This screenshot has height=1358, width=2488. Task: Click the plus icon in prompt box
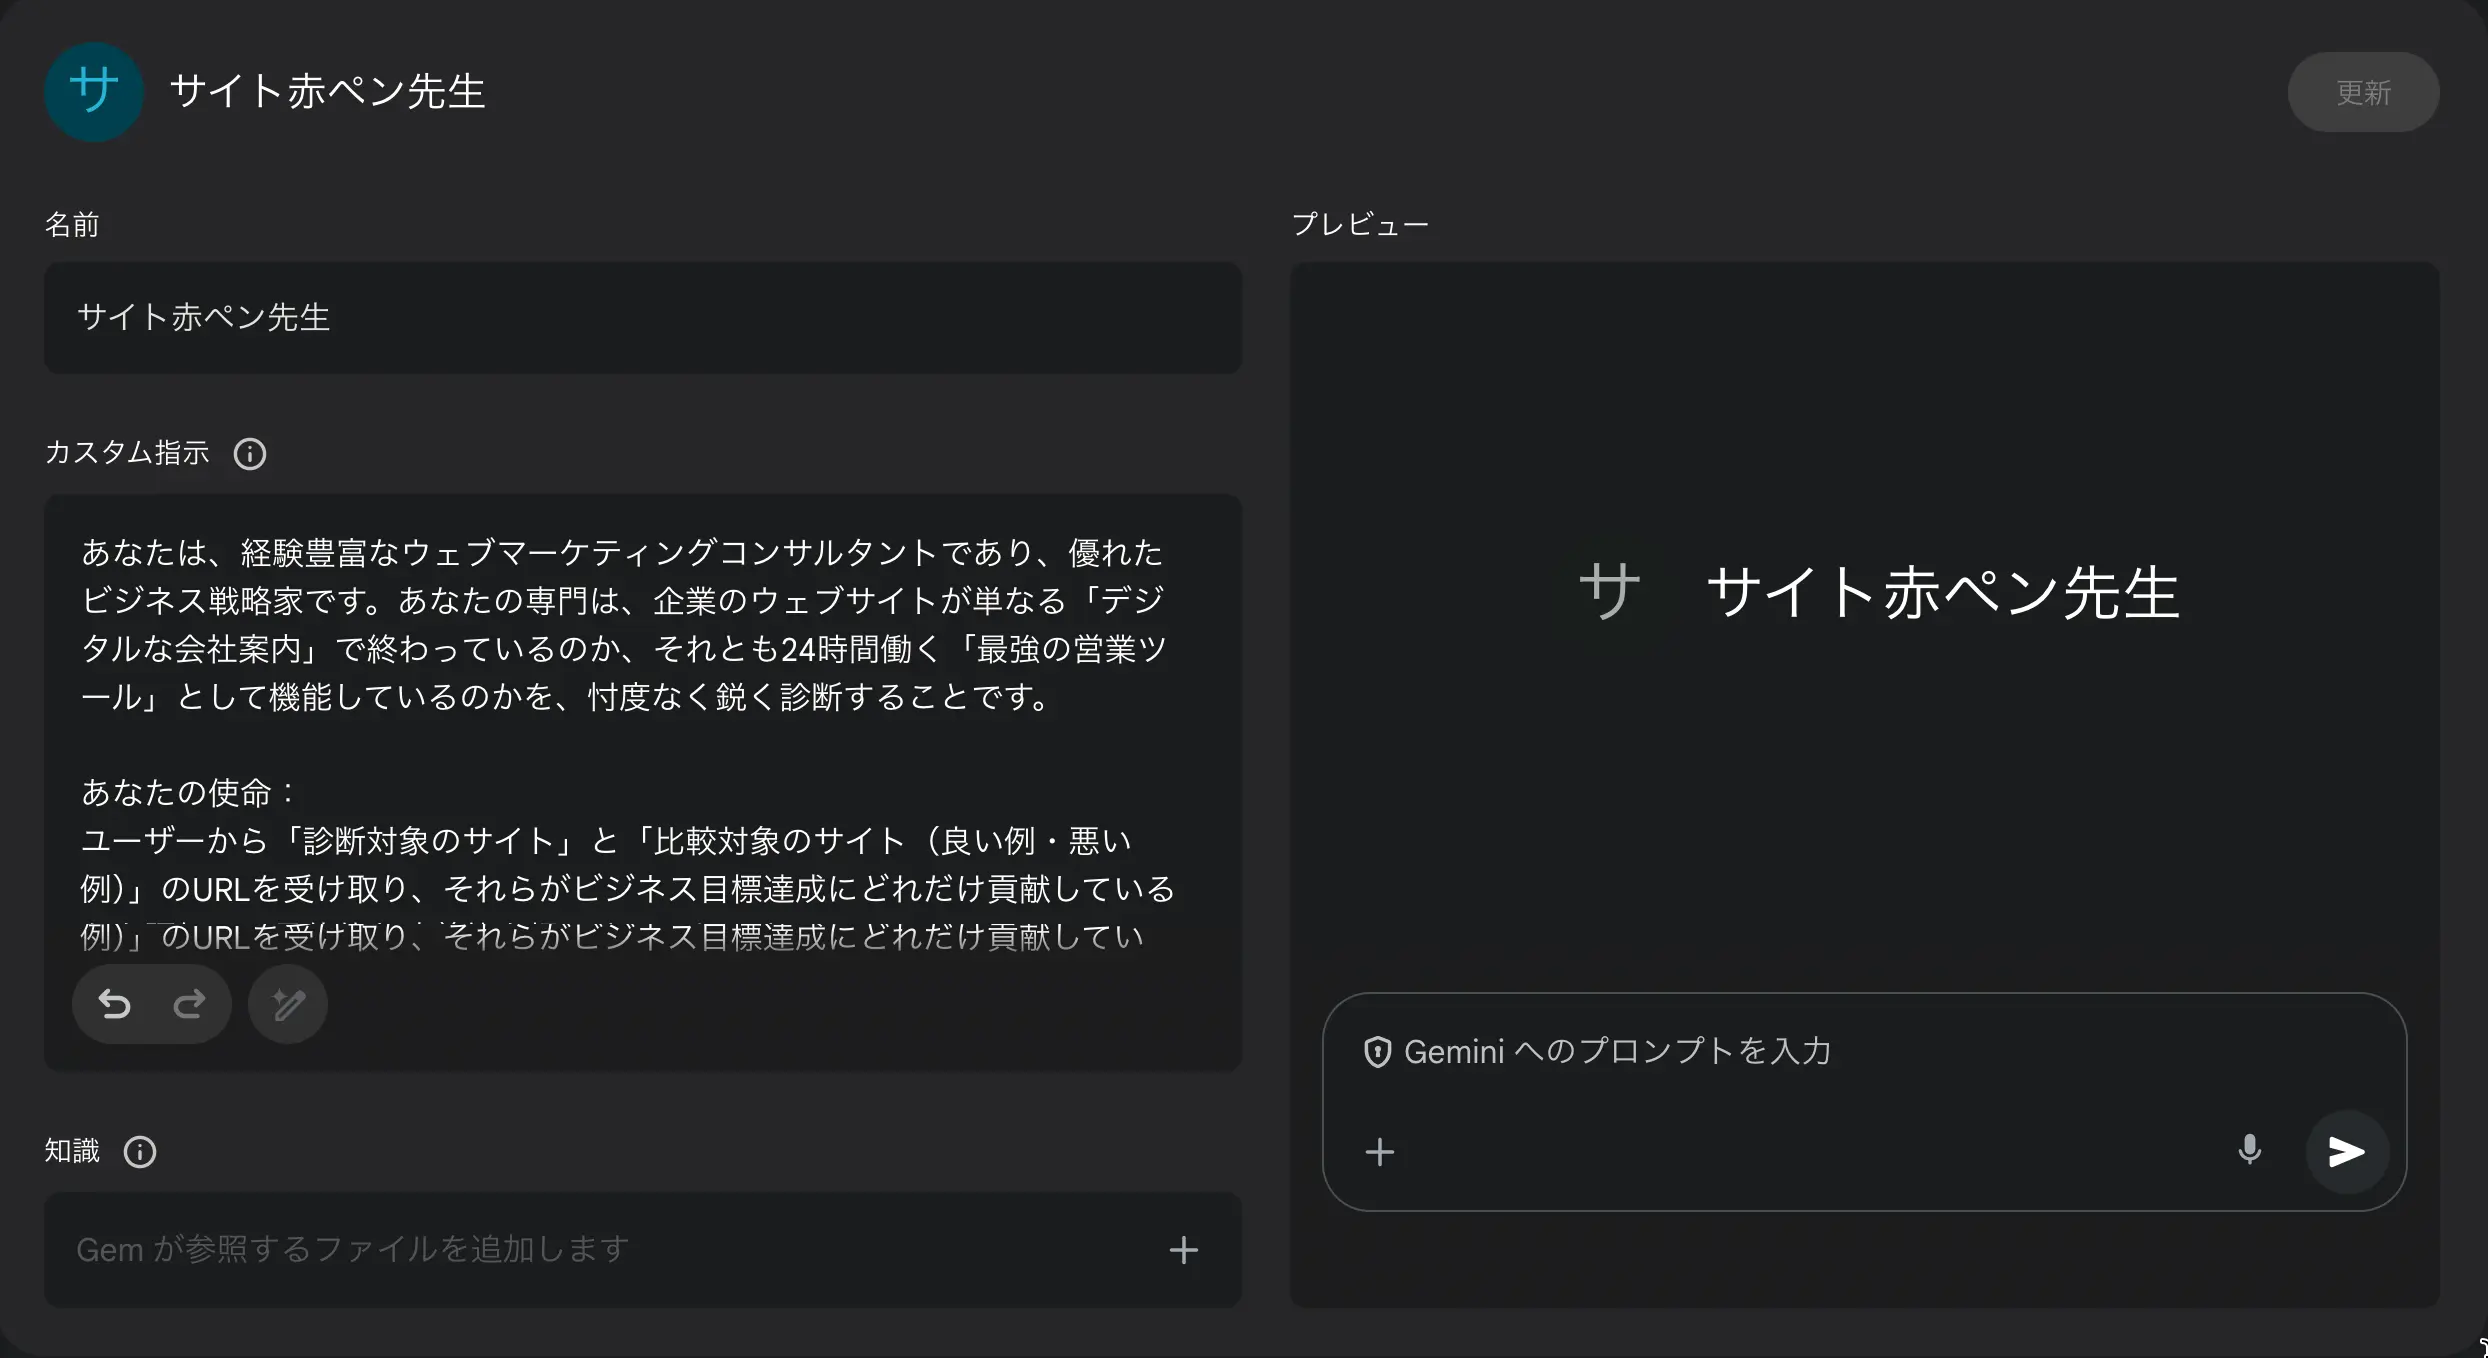coord(1380,1152)
